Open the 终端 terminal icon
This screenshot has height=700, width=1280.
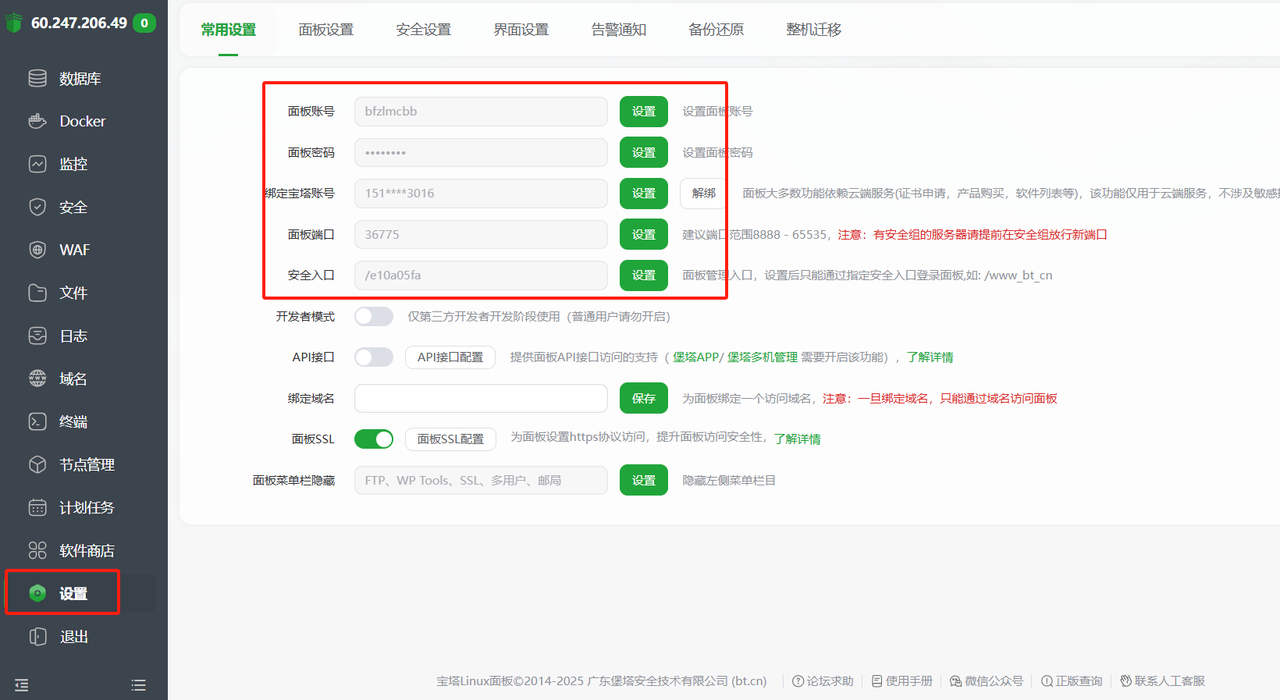pyautogui.click(x=38, y=422)
